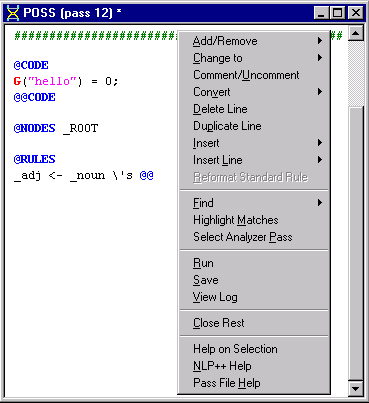Click the G("hello") = 0; code line
The image size is (369, 403).
66,81
